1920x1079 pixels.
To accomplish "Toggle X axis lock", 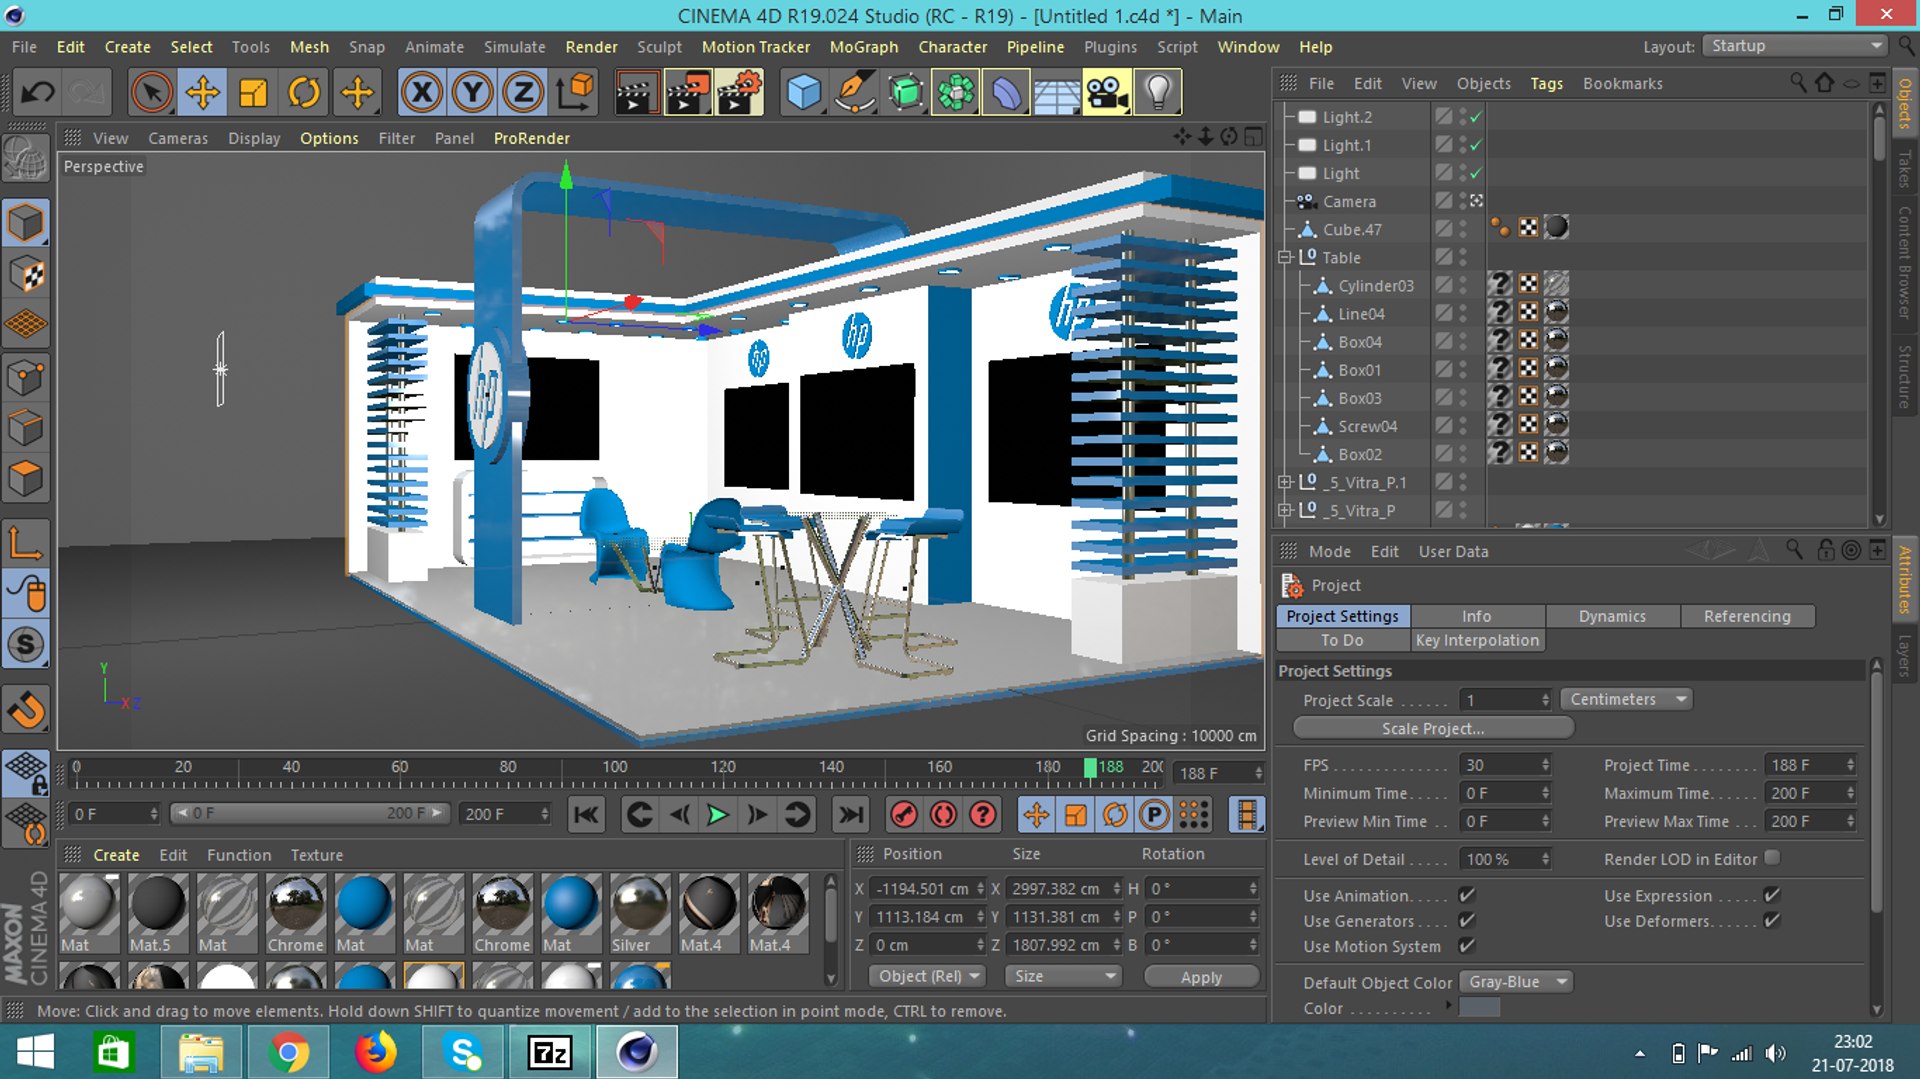I will pos(421,93).
